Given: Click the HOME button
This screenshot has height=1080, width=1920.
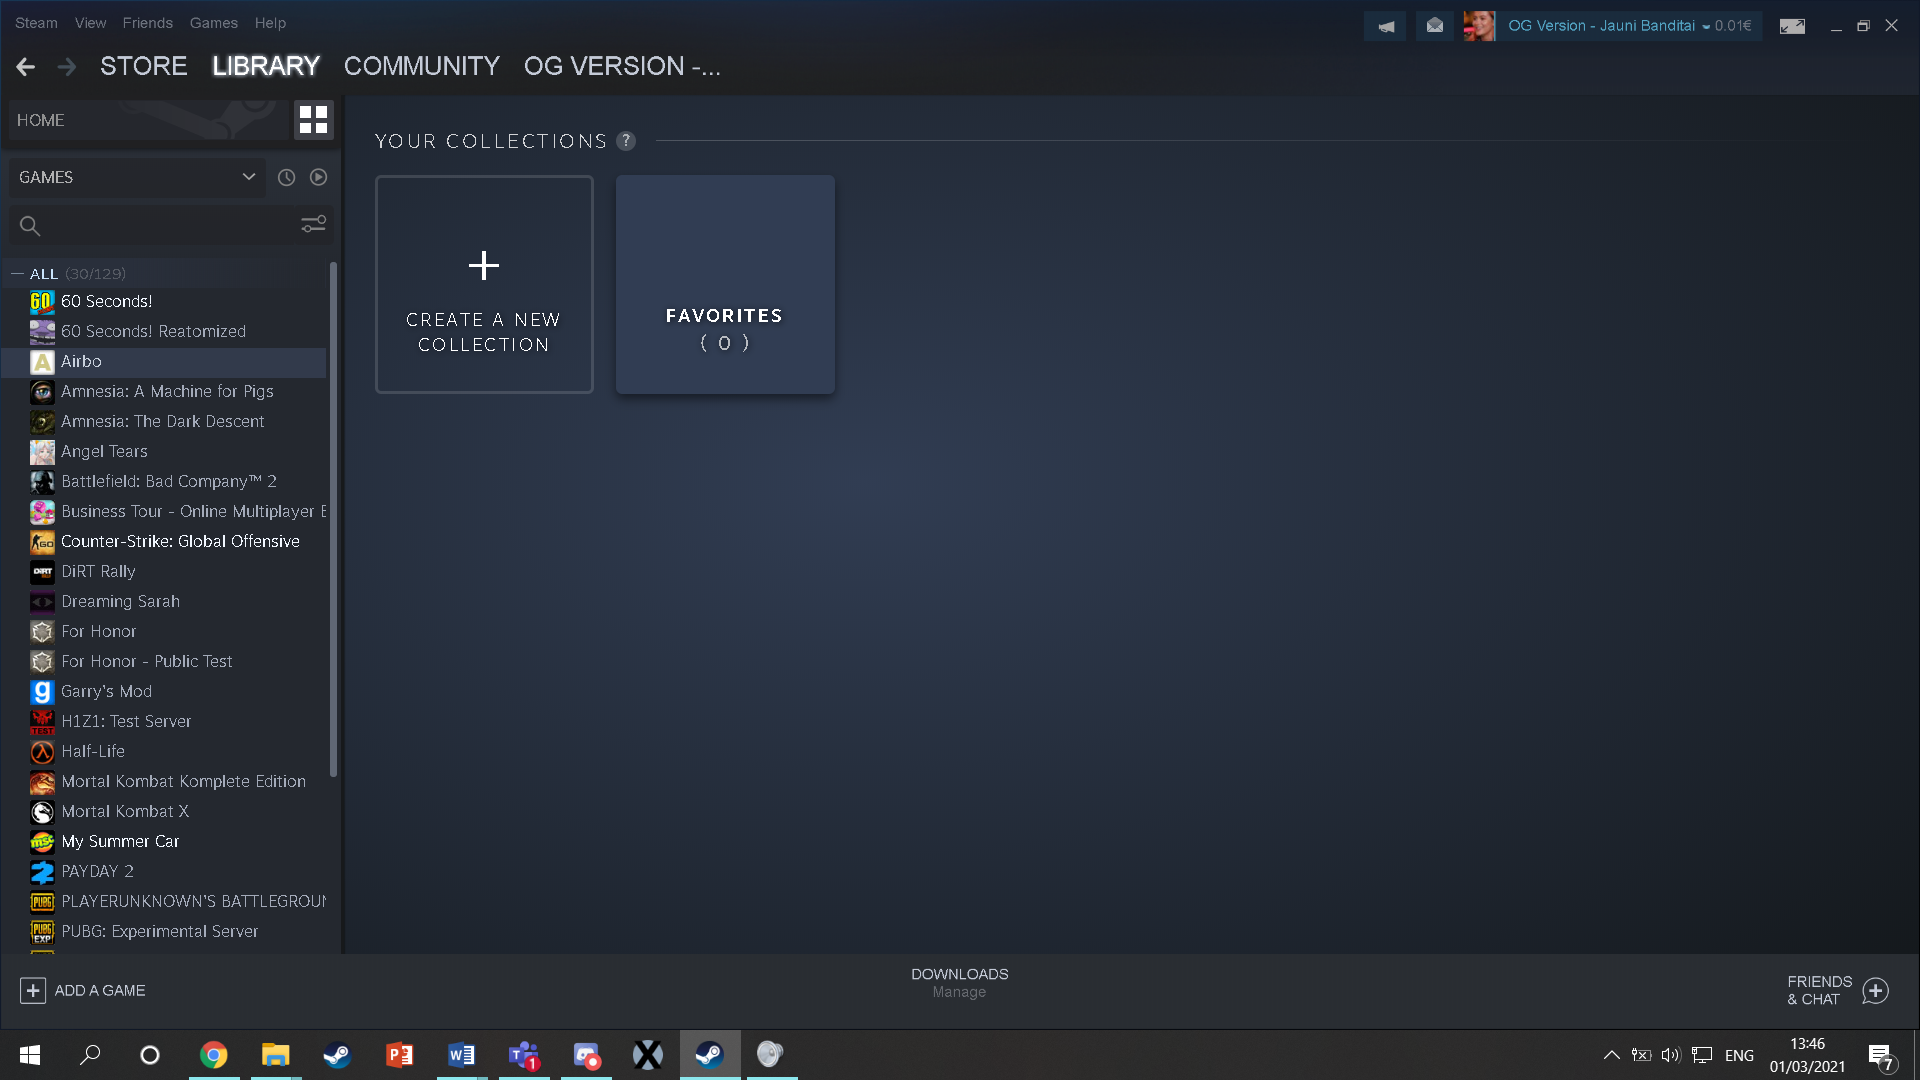Looking at the screenshot, I should coord(148,120).
